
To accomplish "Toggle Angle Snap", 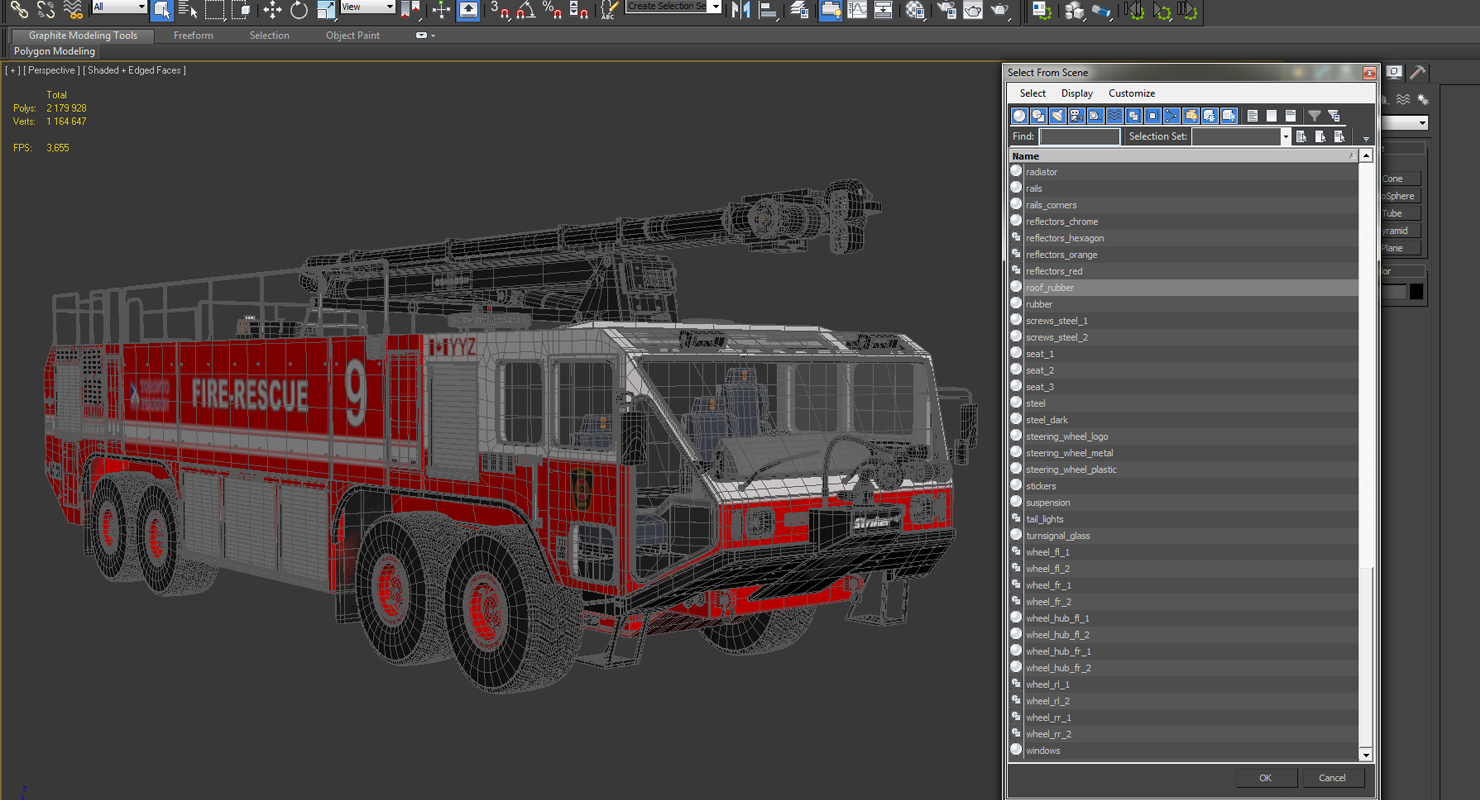I will point(526,10).
